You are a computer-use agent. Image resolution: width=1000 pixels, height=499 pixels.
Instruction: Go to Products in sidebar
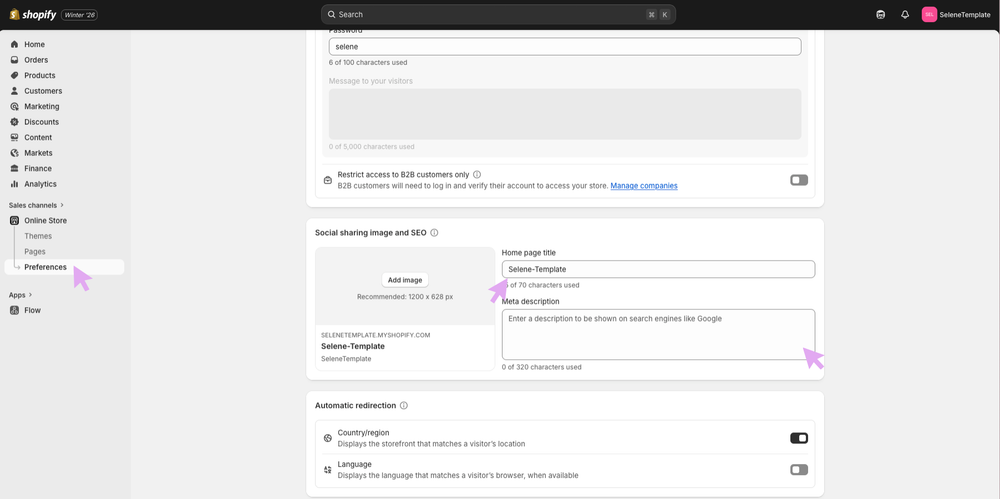39,75
